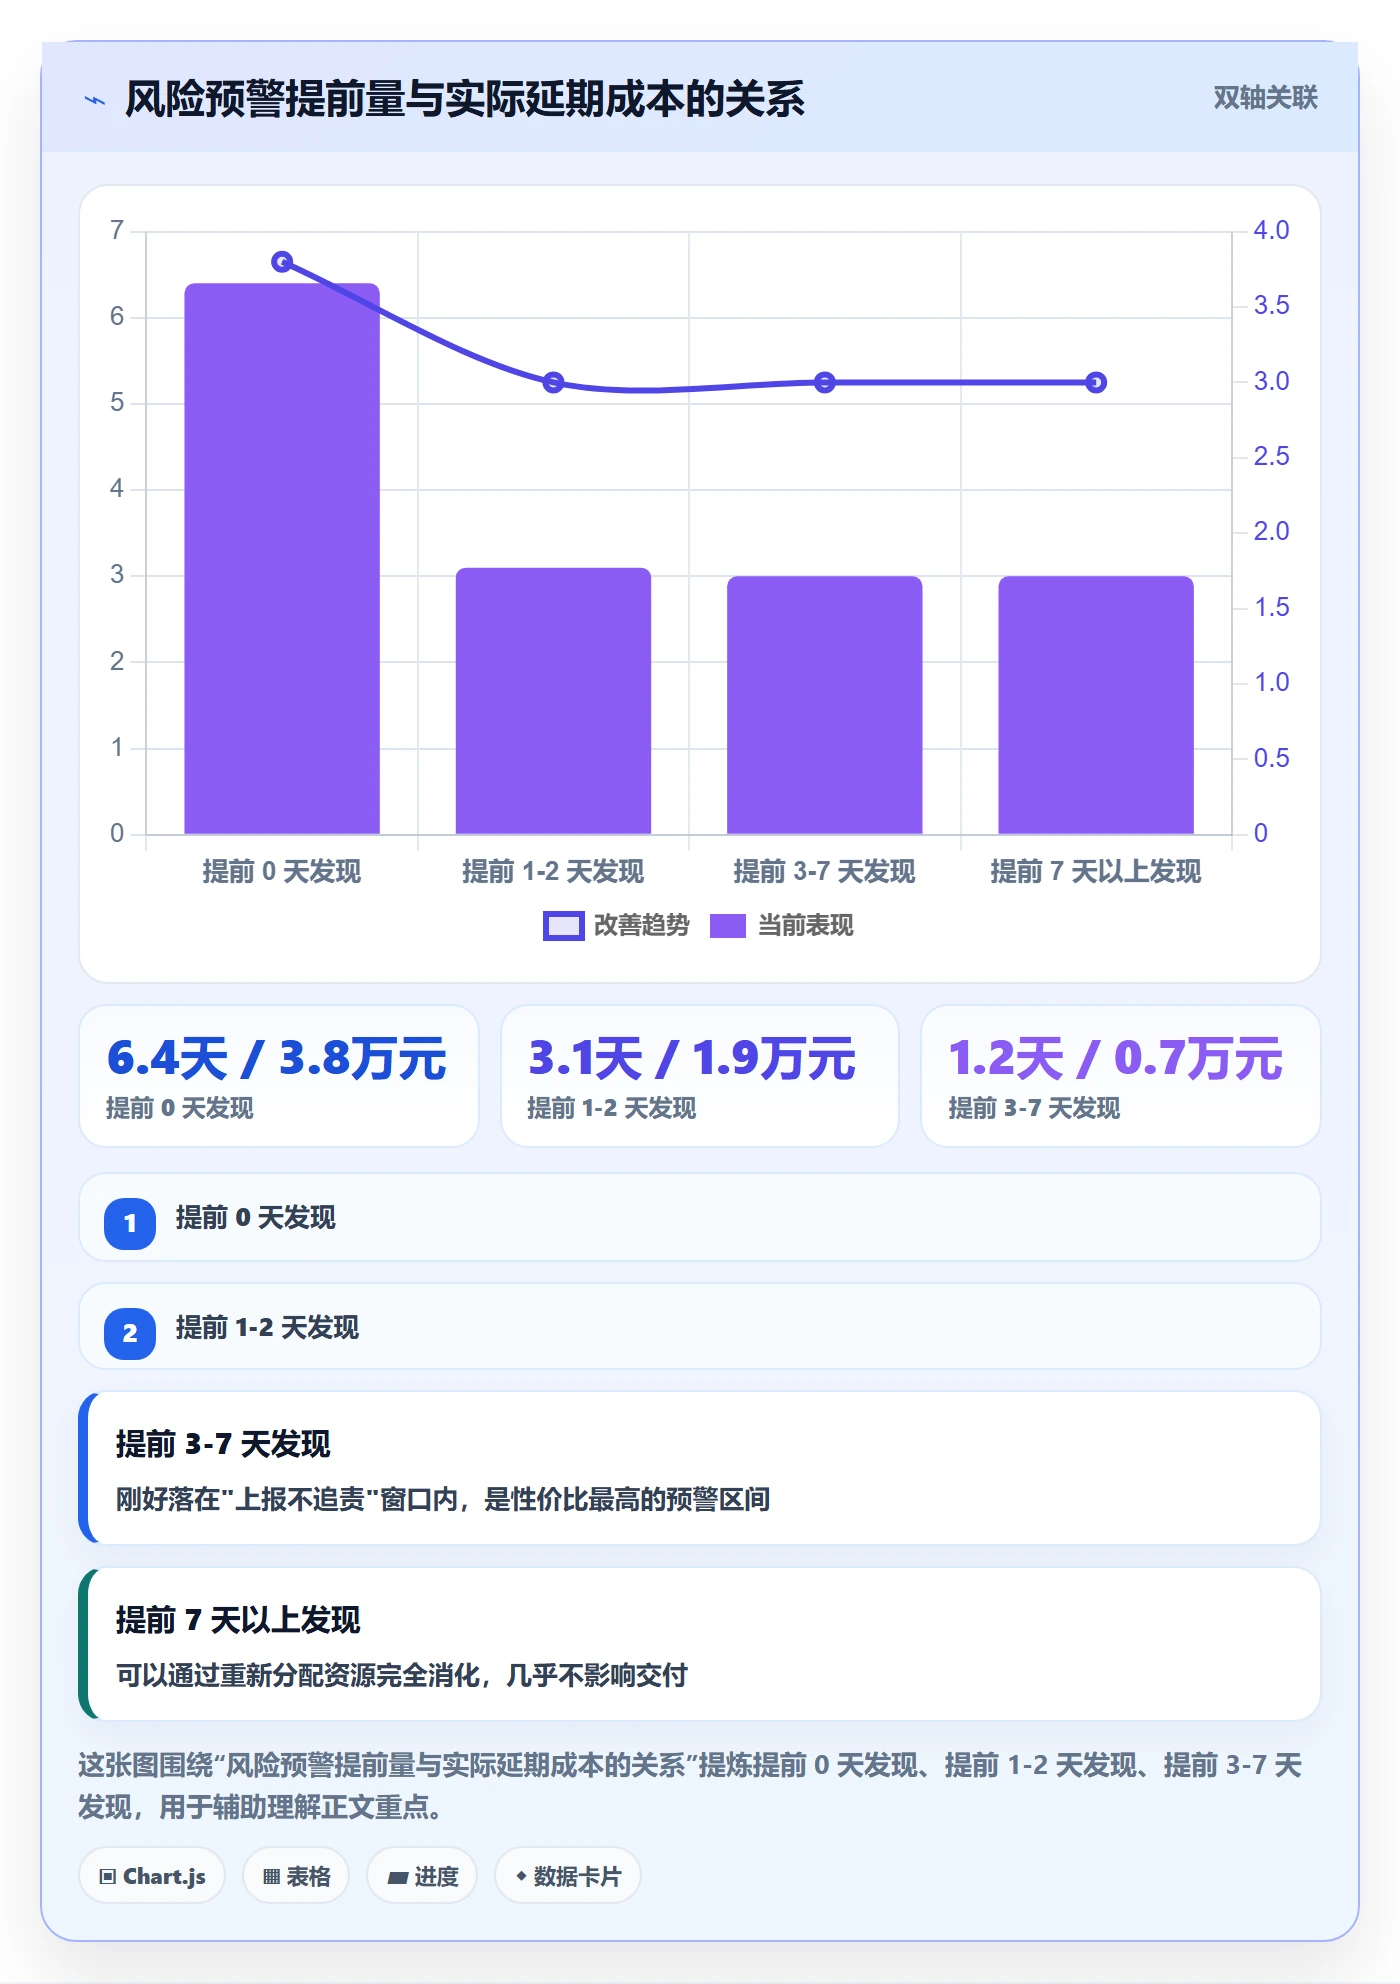Click the 4.0 tick on the right axis
Image resolution: width=1400 pixels, height=1984 pixels.
tap(1271, 230)
